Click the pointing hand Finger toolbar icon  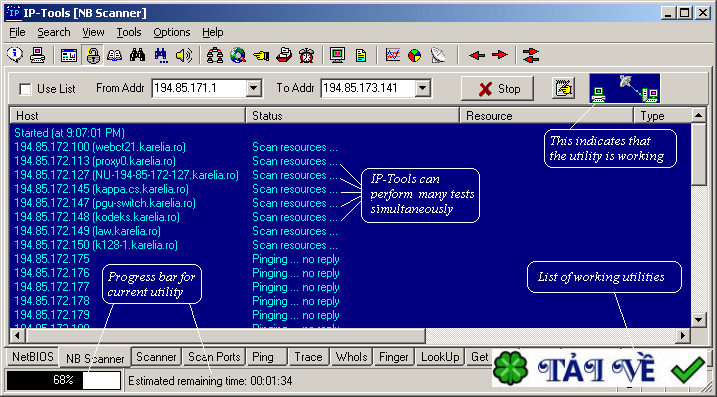coord(261,55)
